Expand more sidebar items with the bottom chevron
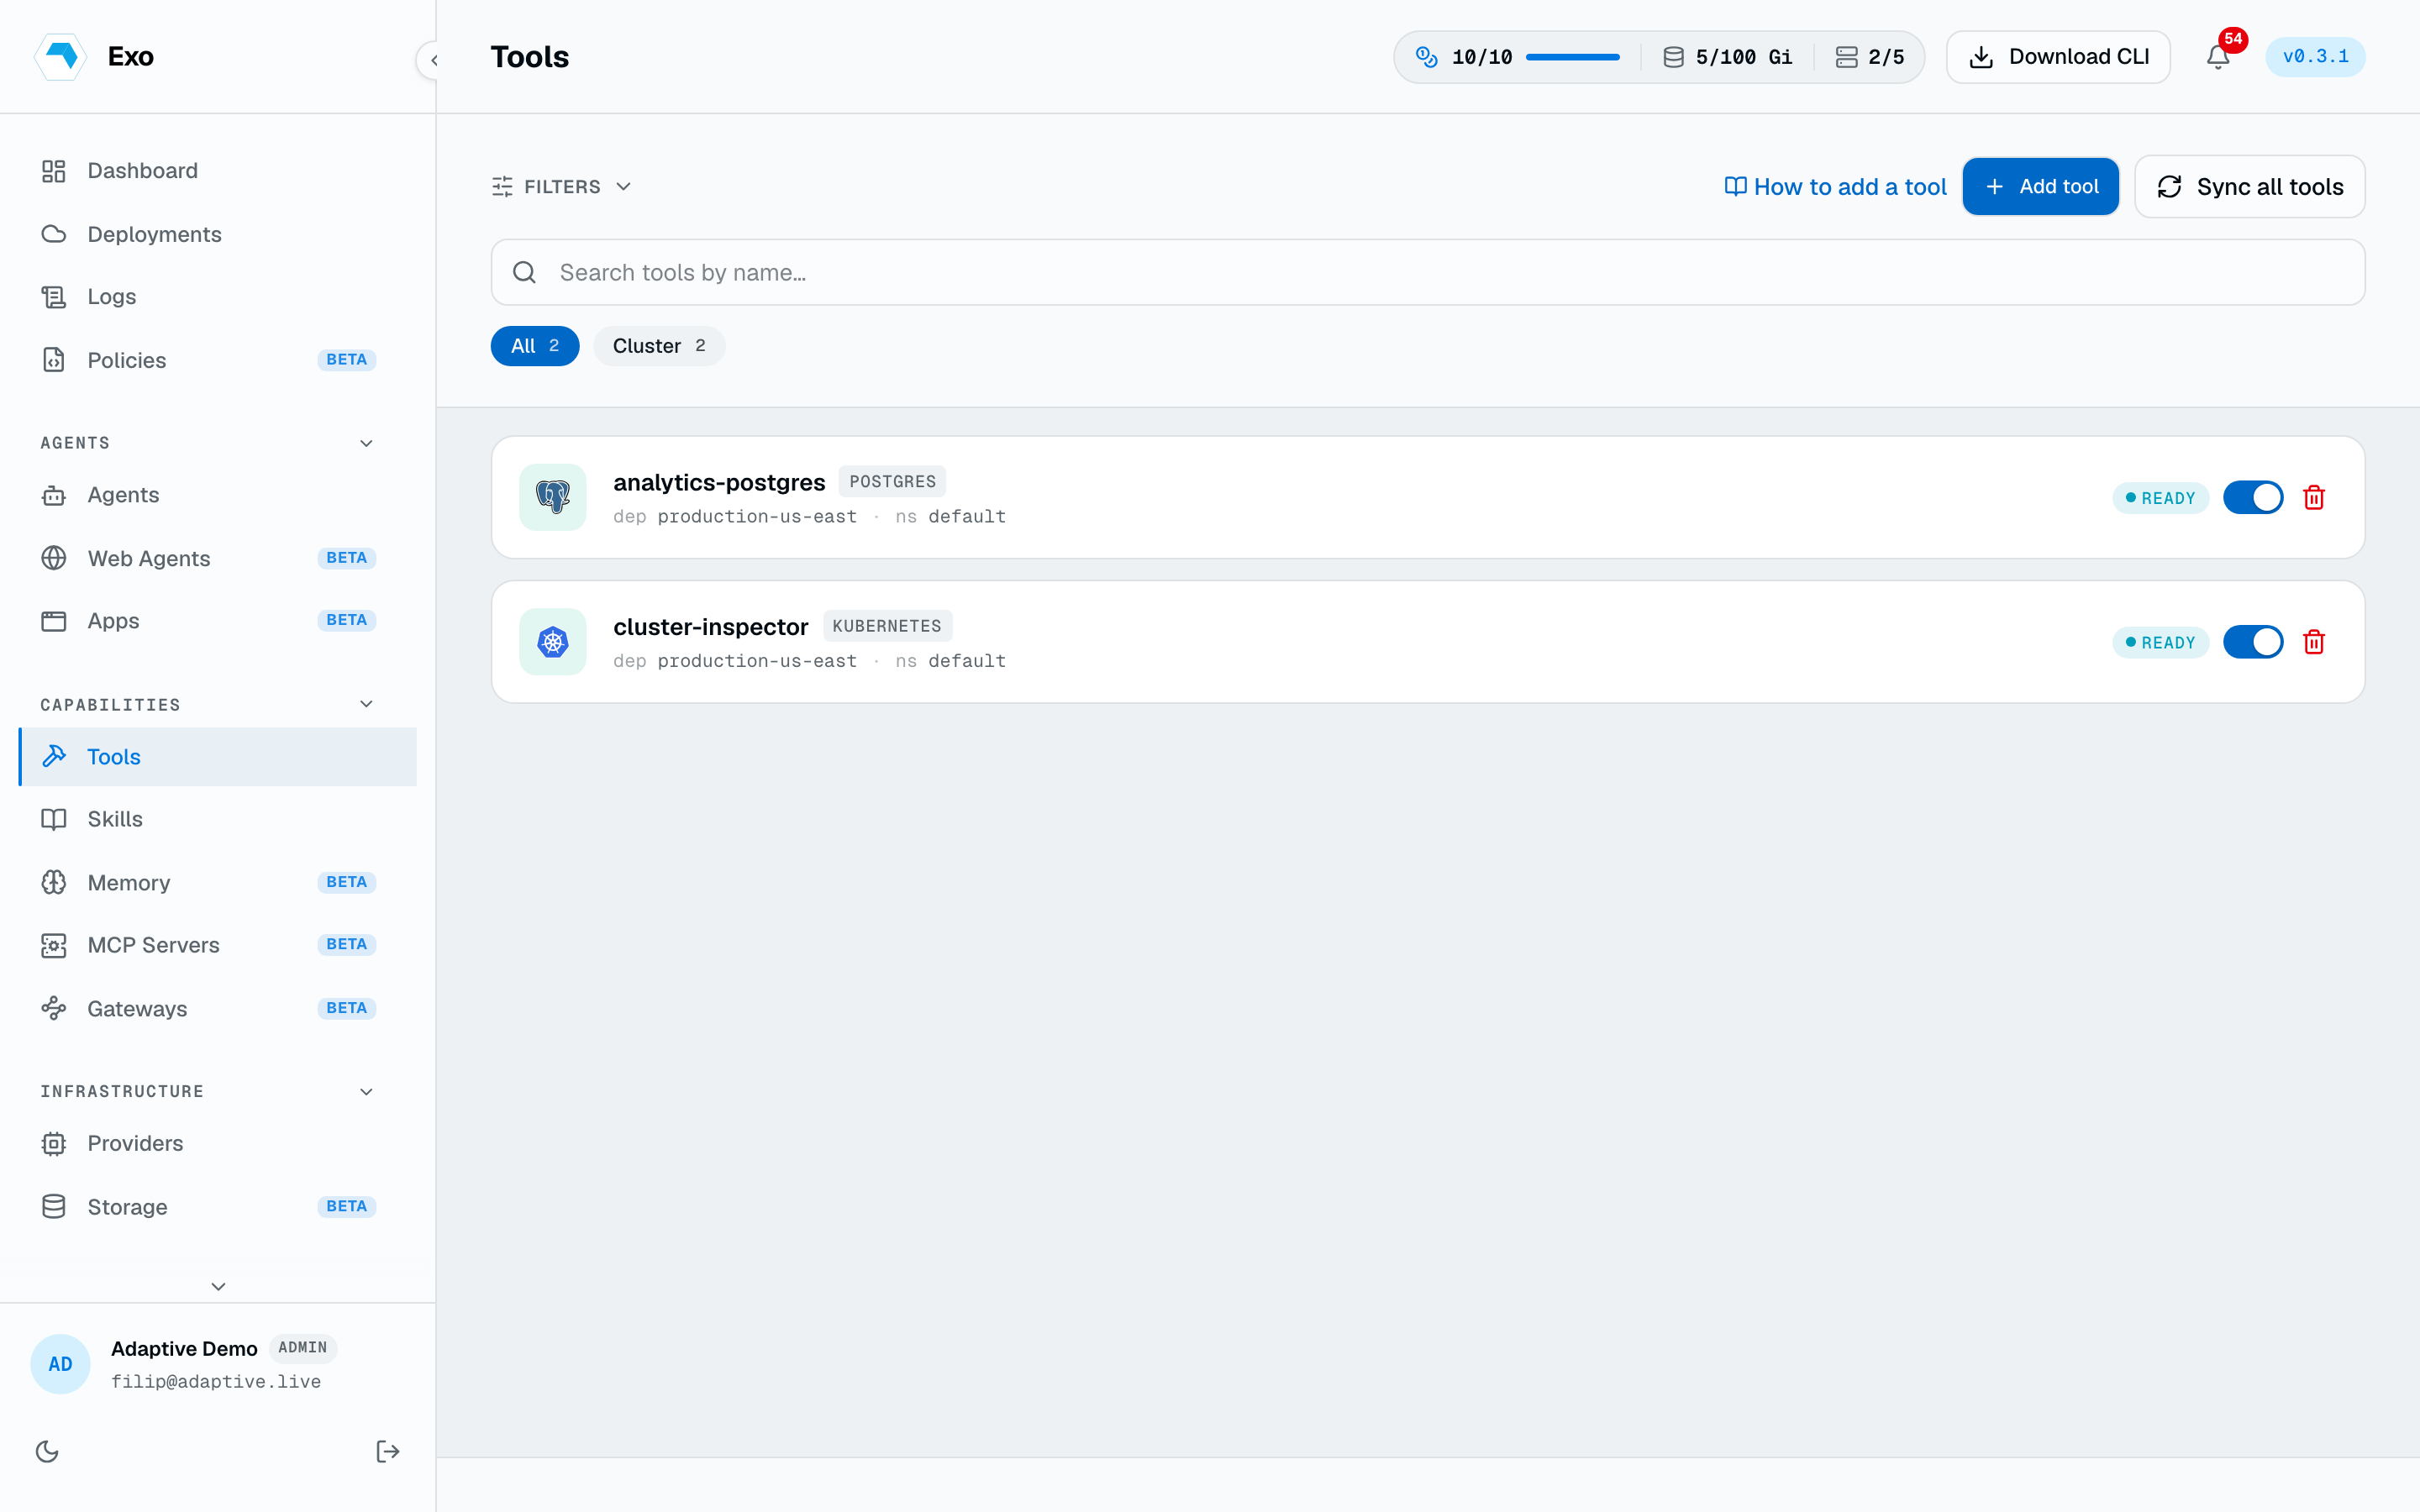 pyautogui.click(x=218, y=1286)
